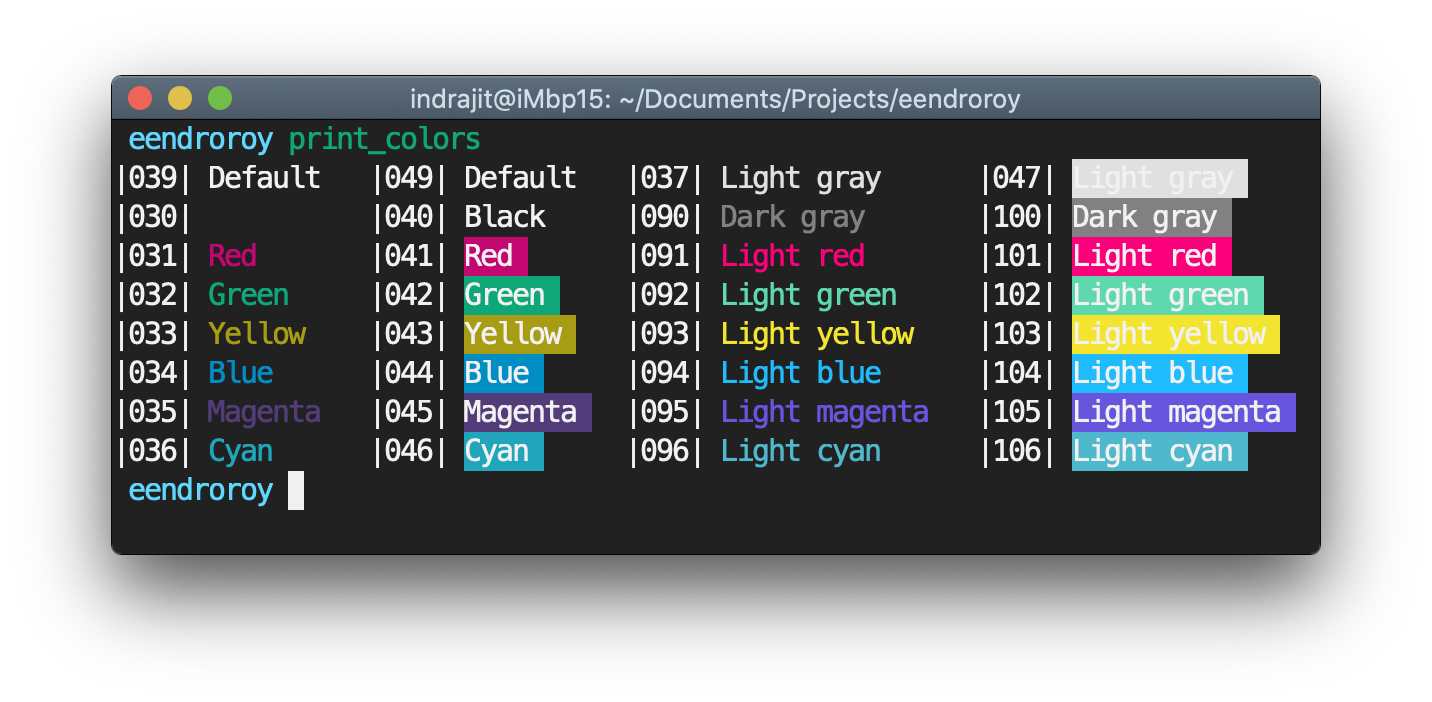Select the code number 040
The height and width of the screenshot is (702, 1432).
tap(408, 217)
